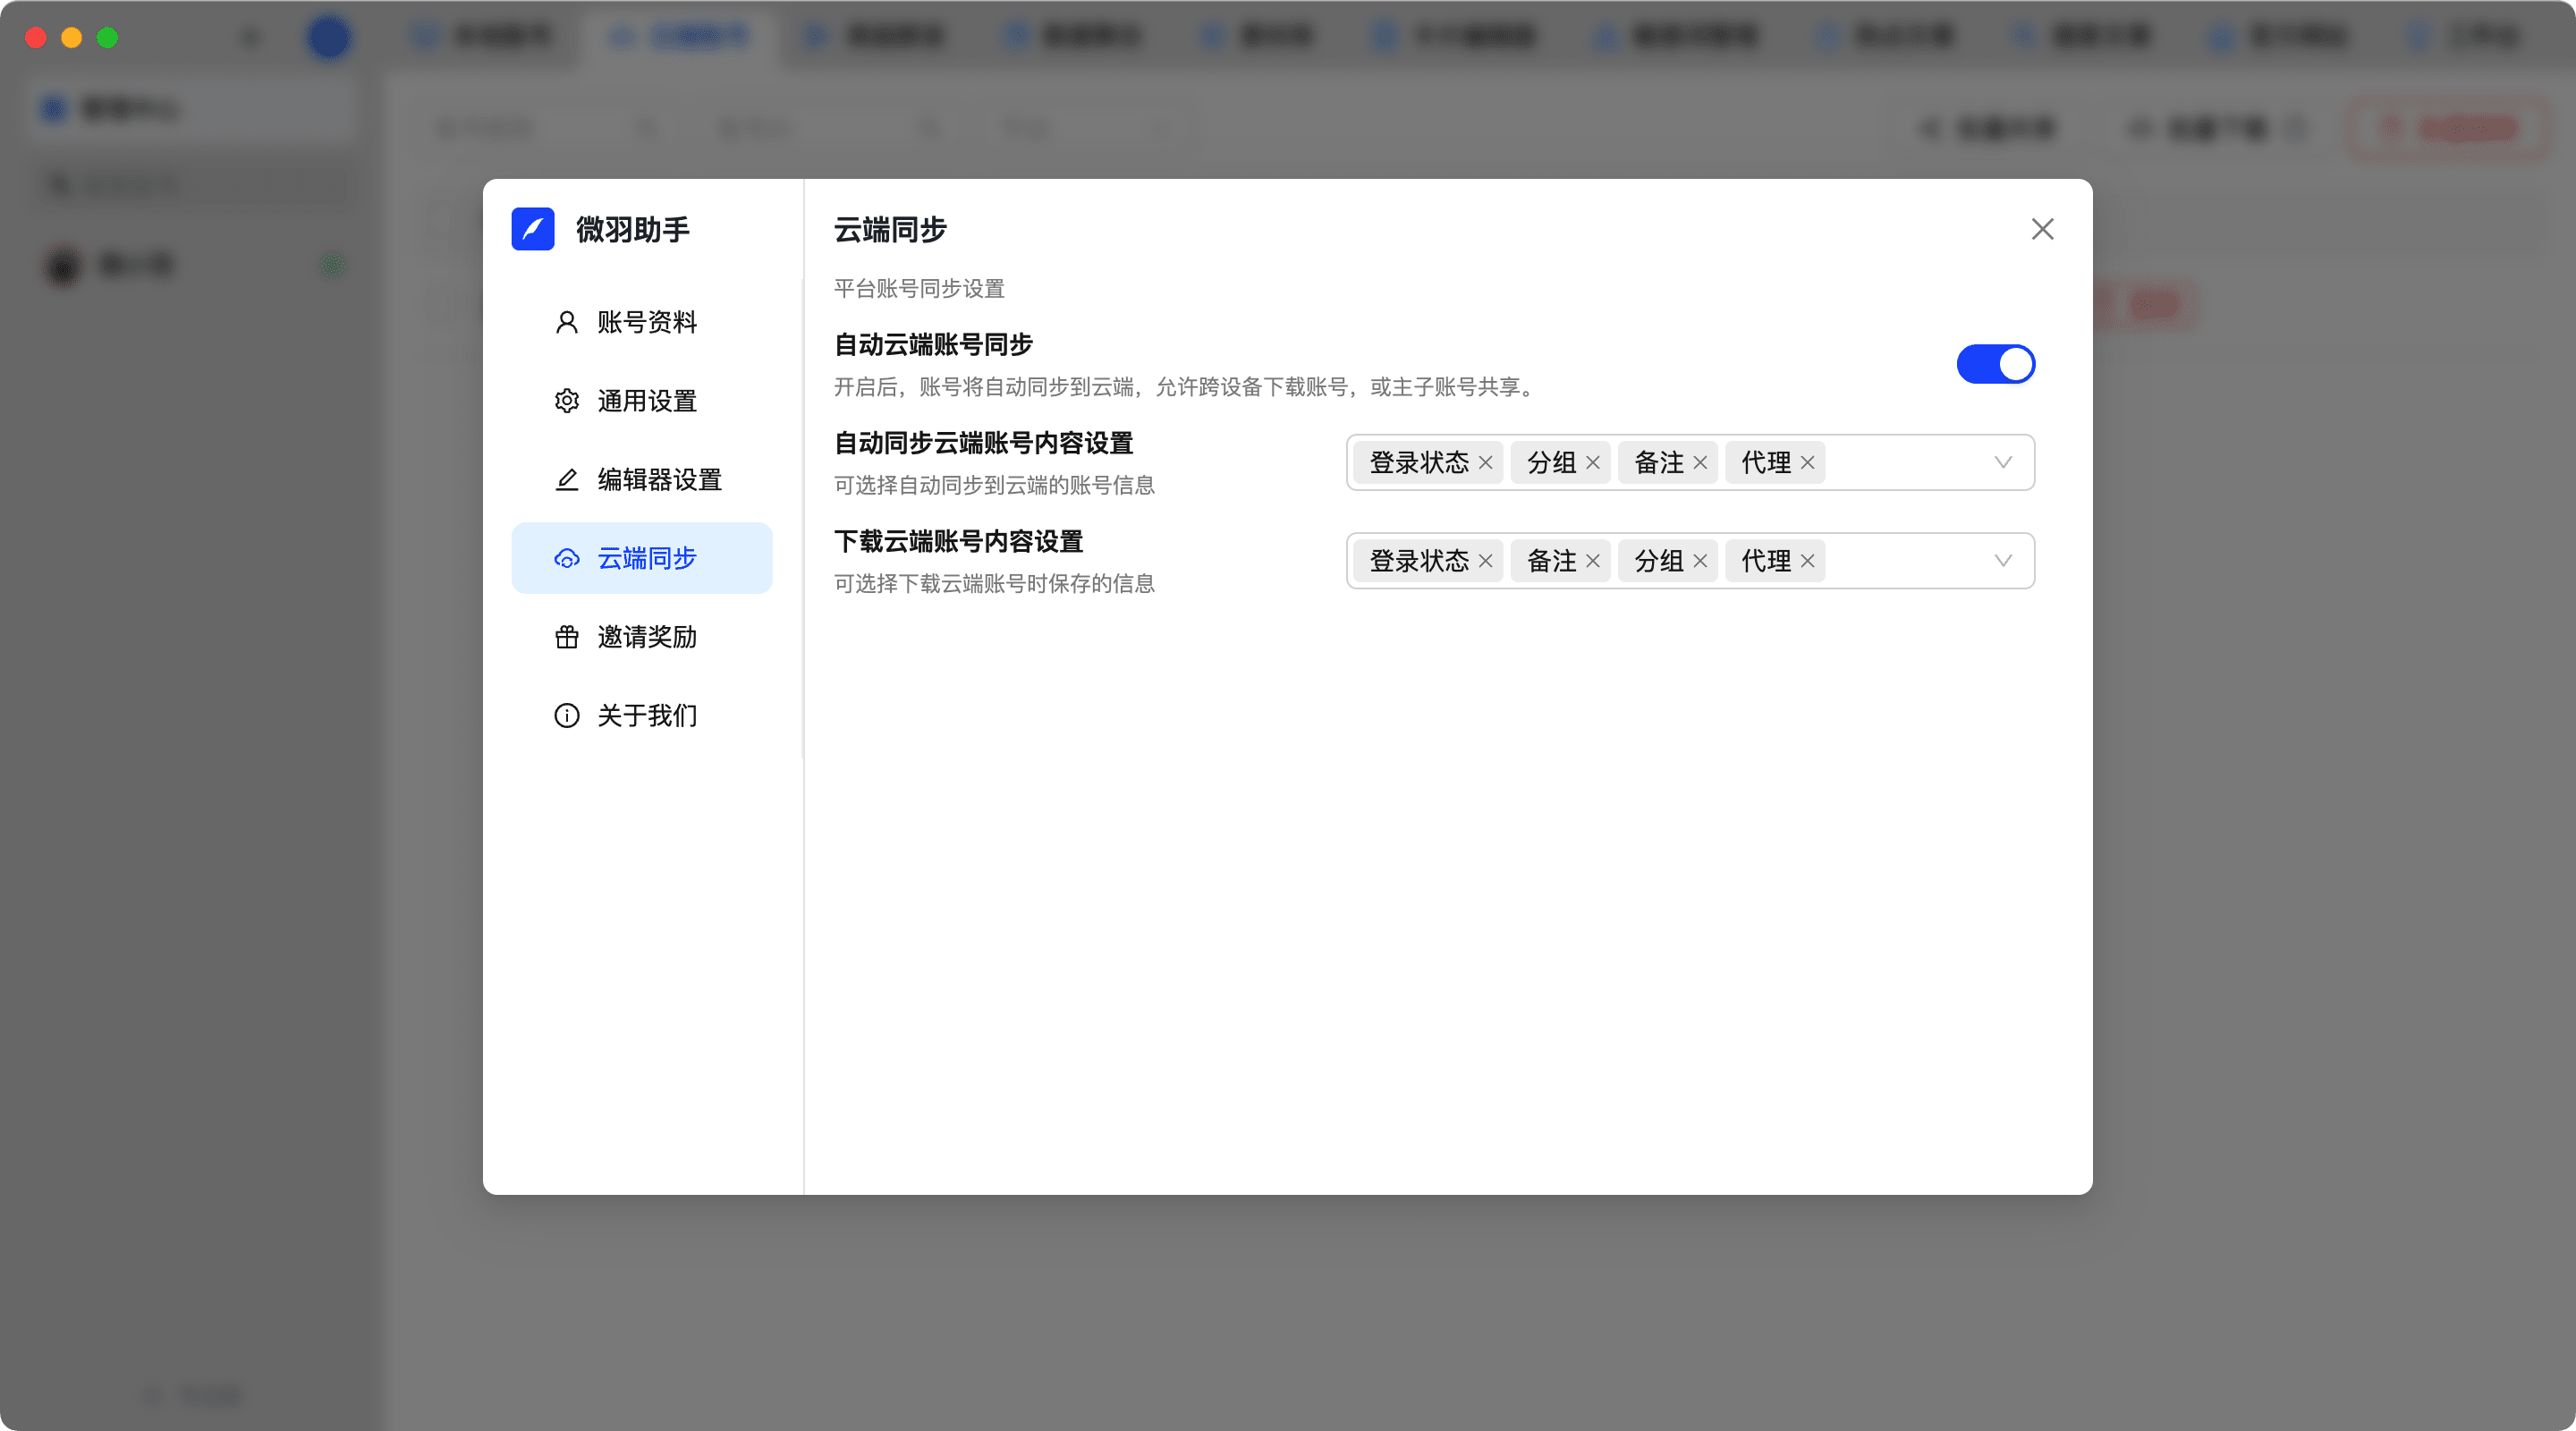The width and height of the screenshot is (2576, 1431).
Task: Click the 通用设置 gear icon
Action: pos(566,401)
